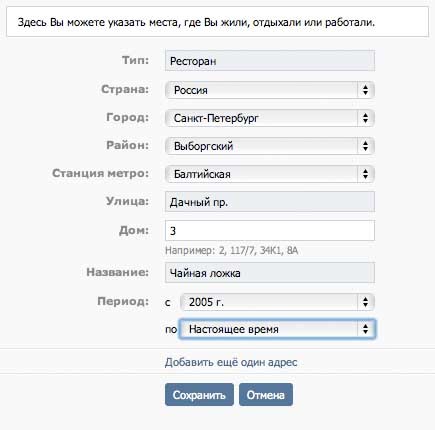435x430 pixels.
Task: Click arrows icon on Настоящее время select
Action: (366, 329)
